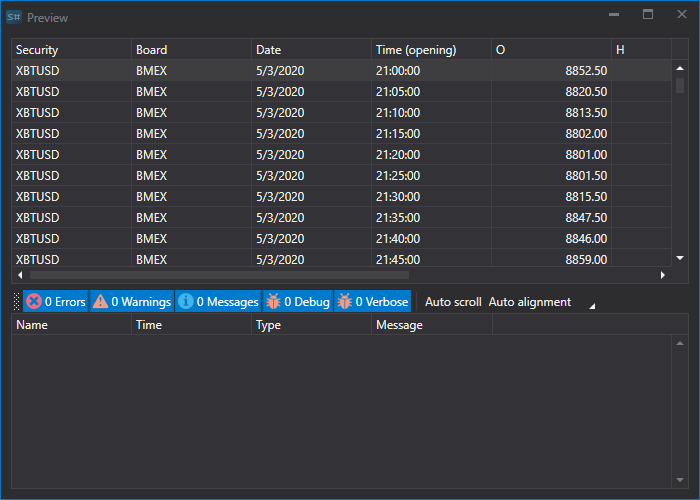This screenshot has height=500, width=700.
Task: Expand the log toolbar overflow arrow
Action: [592, 306]
